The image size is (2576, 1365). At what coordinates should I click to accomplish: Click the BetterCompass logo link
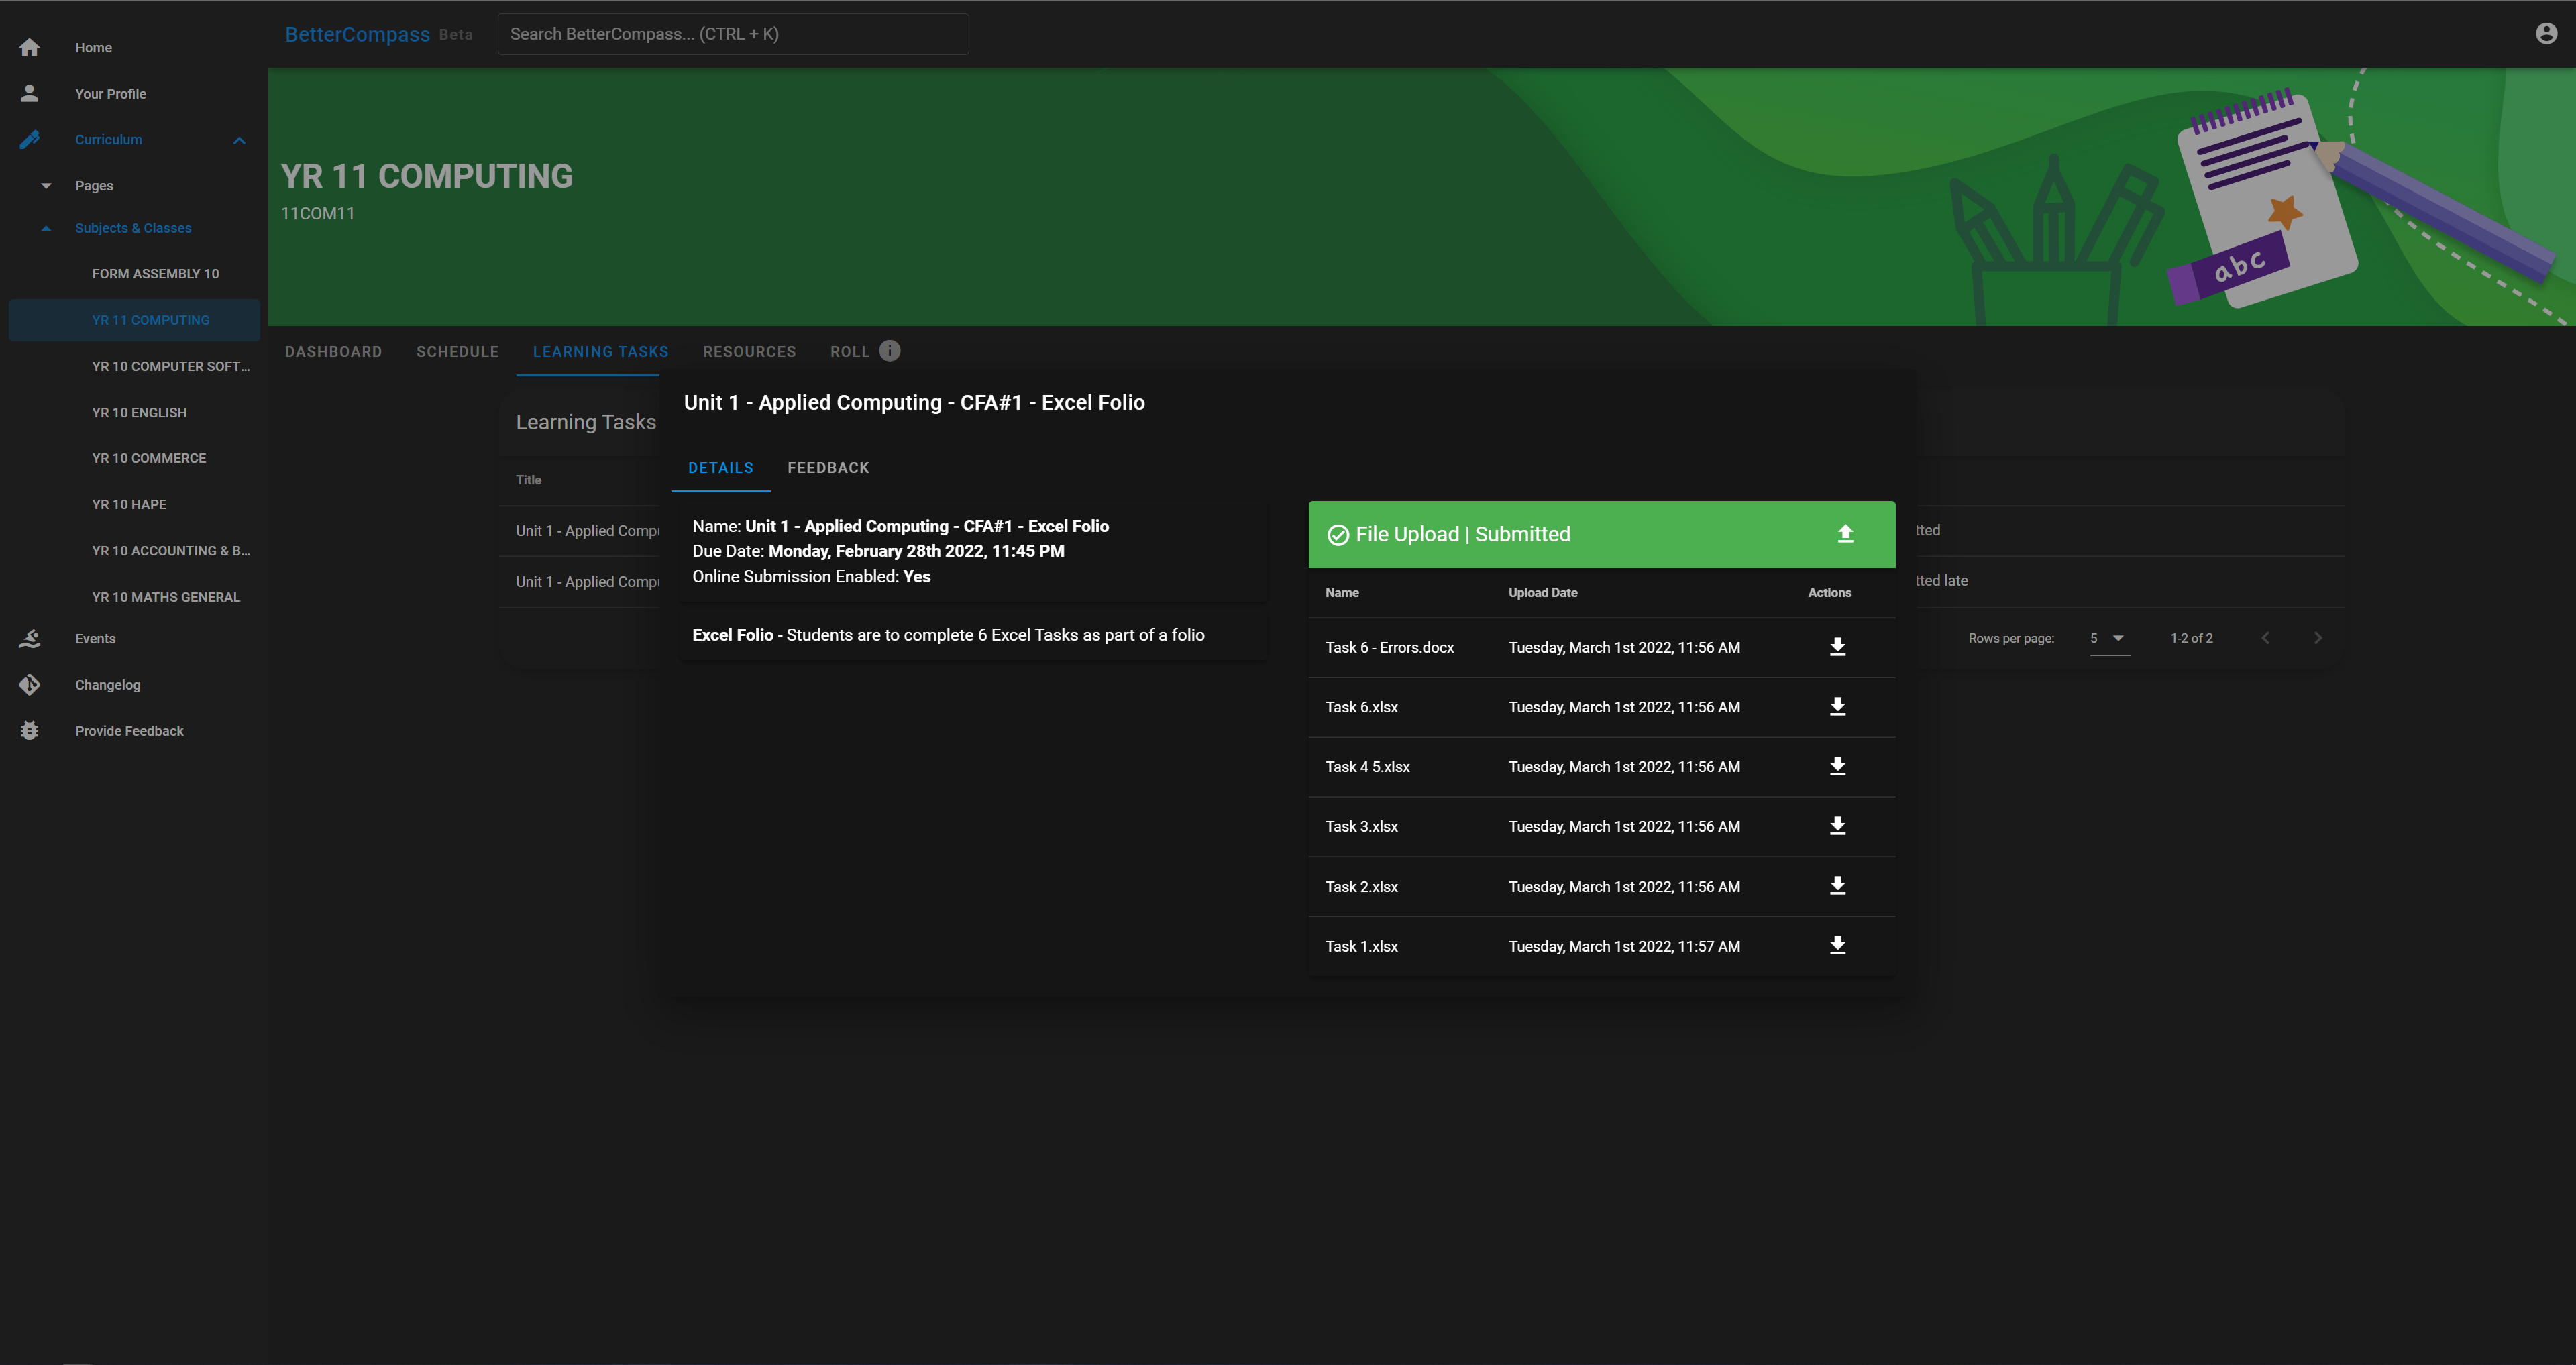point(357,34)
